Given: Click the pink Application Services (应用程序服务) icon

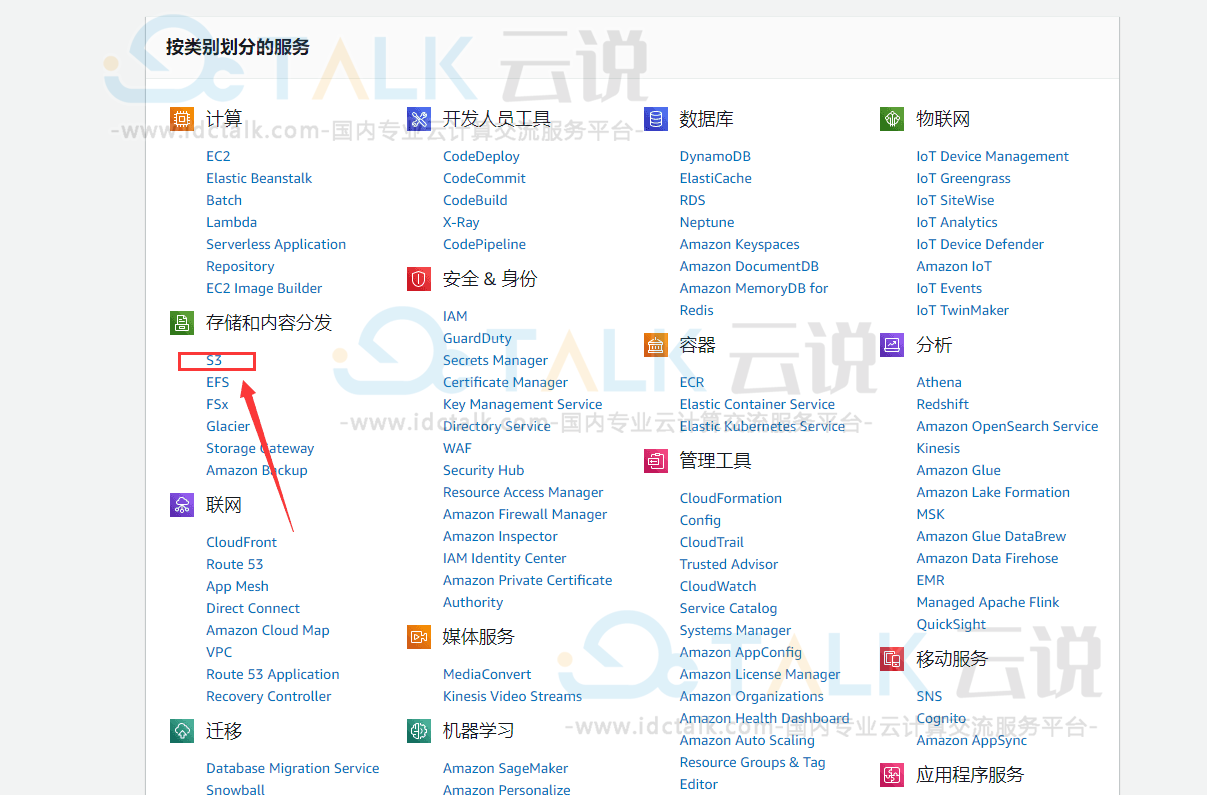Looking at the screenshot, I should (892, 775).
